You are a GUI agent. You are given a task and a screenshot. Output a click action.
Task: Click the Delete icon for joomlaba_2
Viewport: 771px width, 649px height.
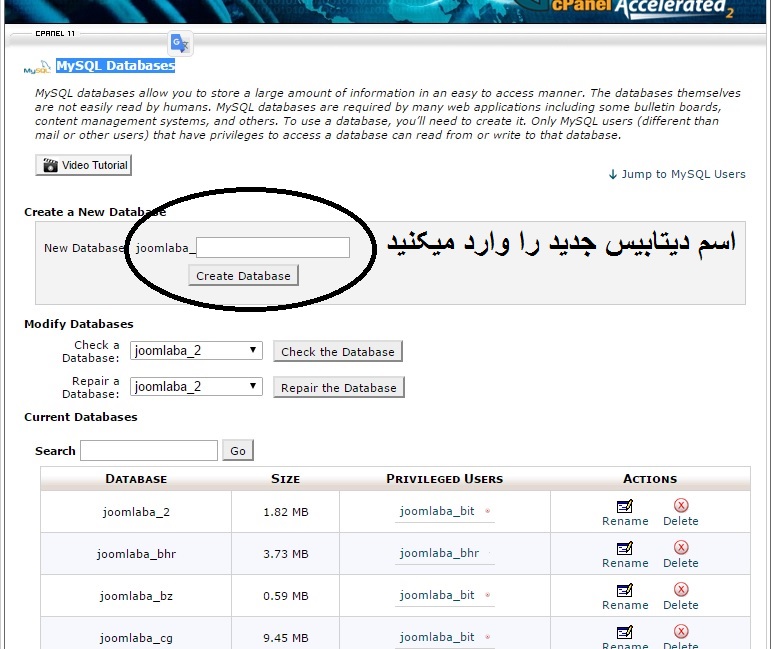pos(681,505)
